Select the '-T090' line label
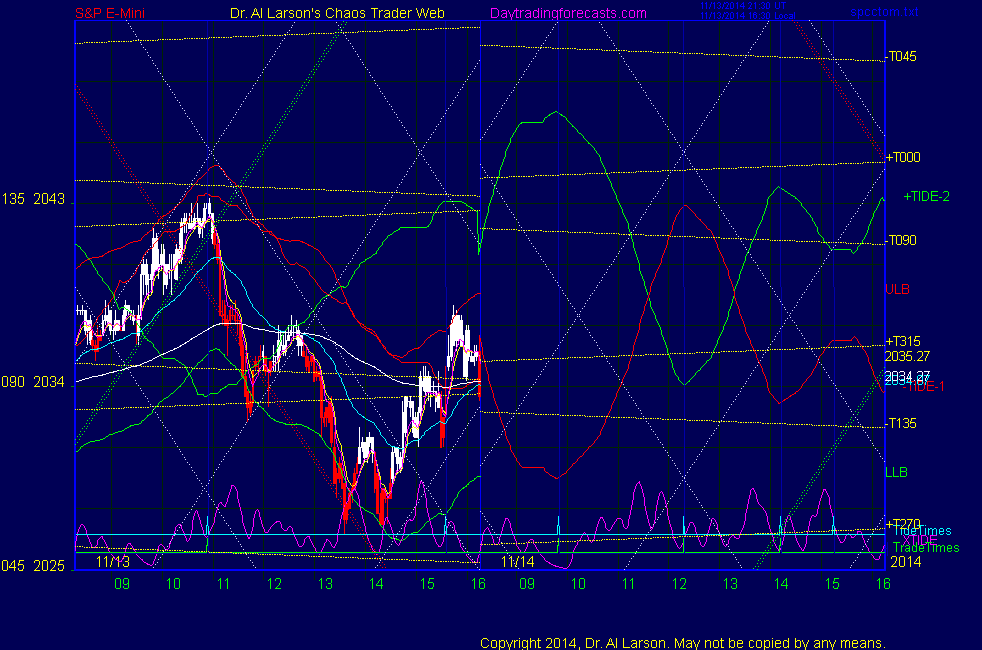Viewport: 982px width, 650px height. [x=901, y=240]
